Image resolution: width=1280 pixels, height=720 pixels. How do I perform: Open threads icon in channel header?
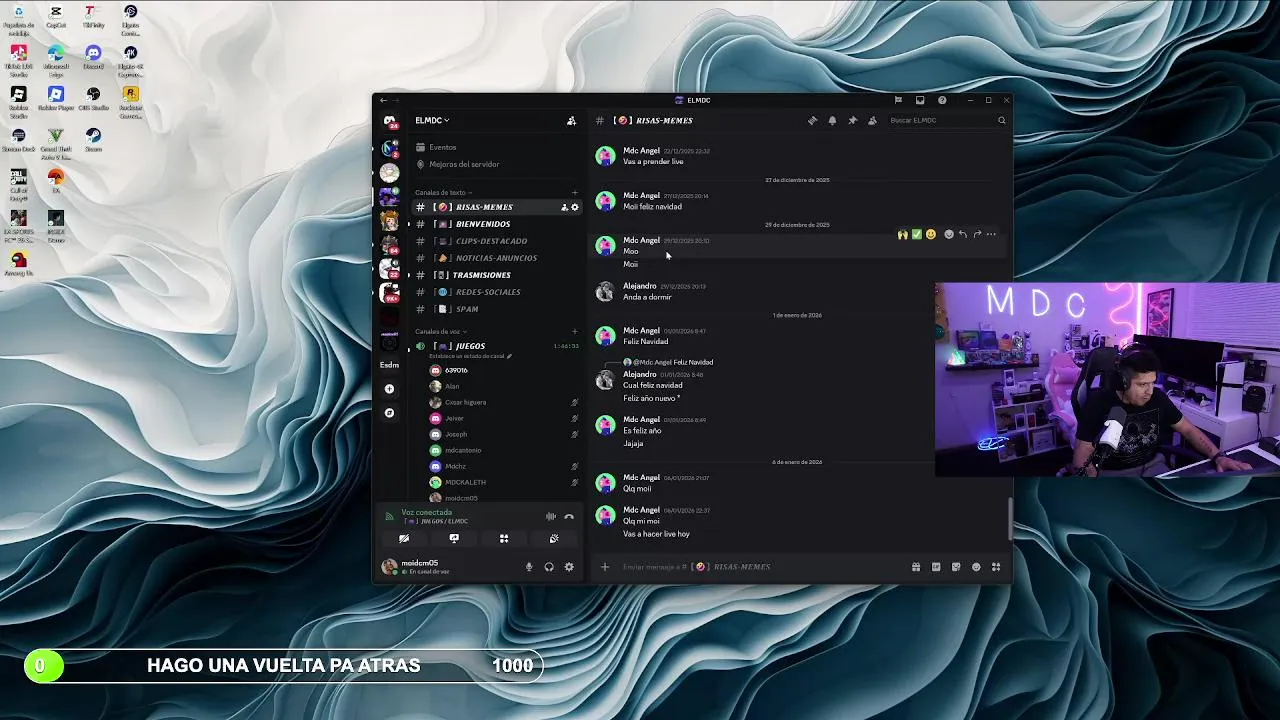click(x=812, y=120)
